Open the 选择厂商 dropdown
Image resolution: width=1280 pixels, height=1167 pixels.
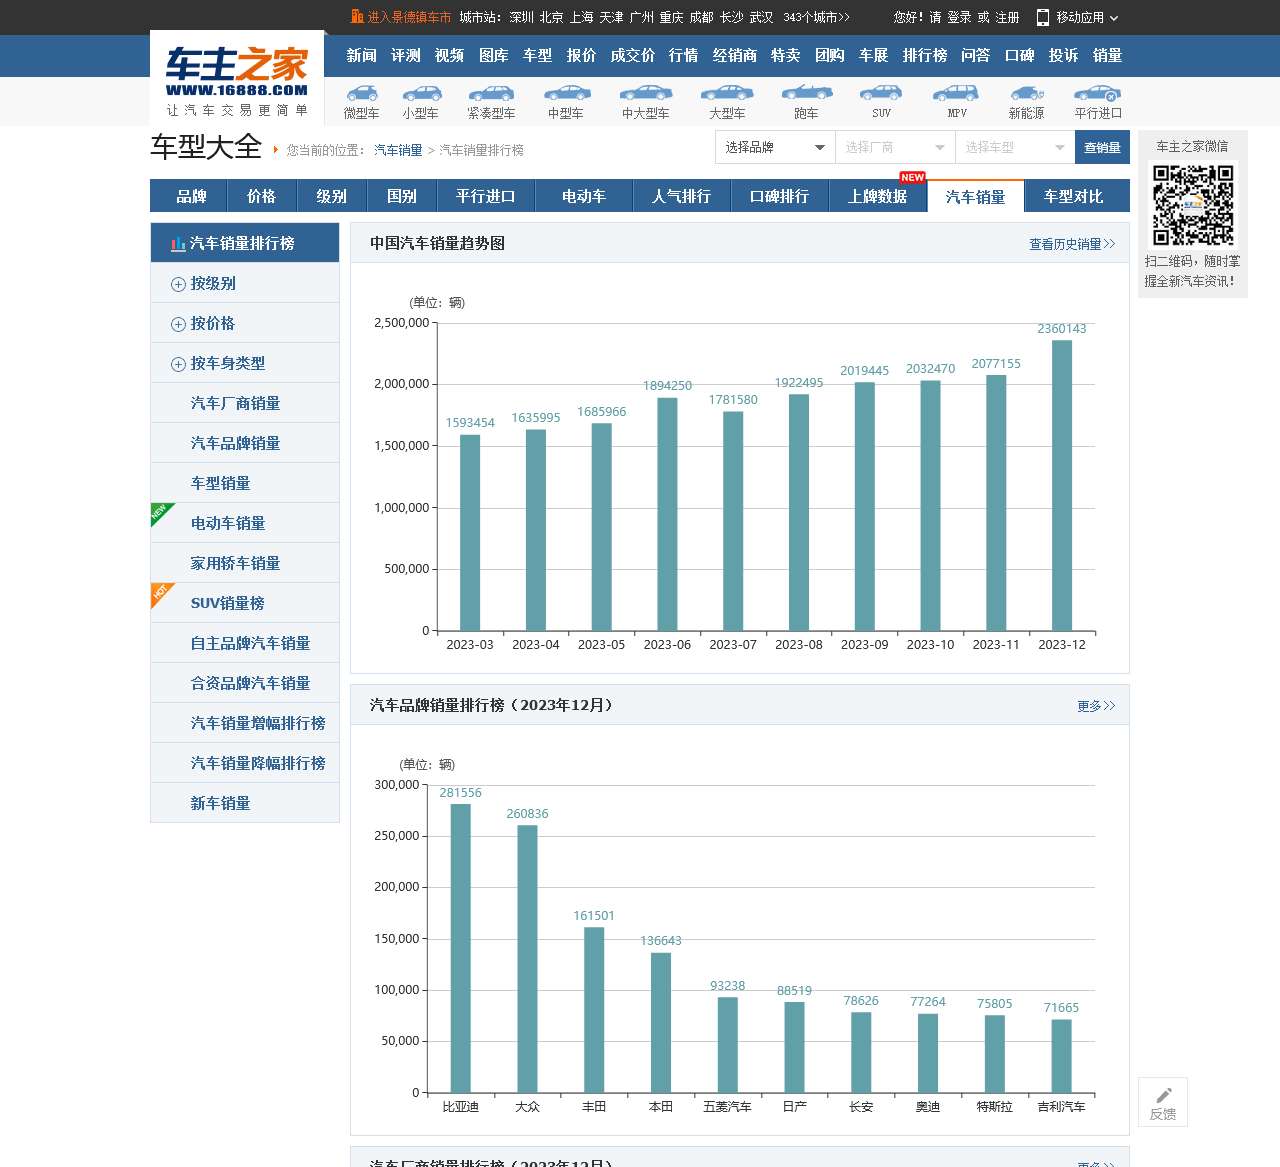pyautogui.click(x=895, y=147)
